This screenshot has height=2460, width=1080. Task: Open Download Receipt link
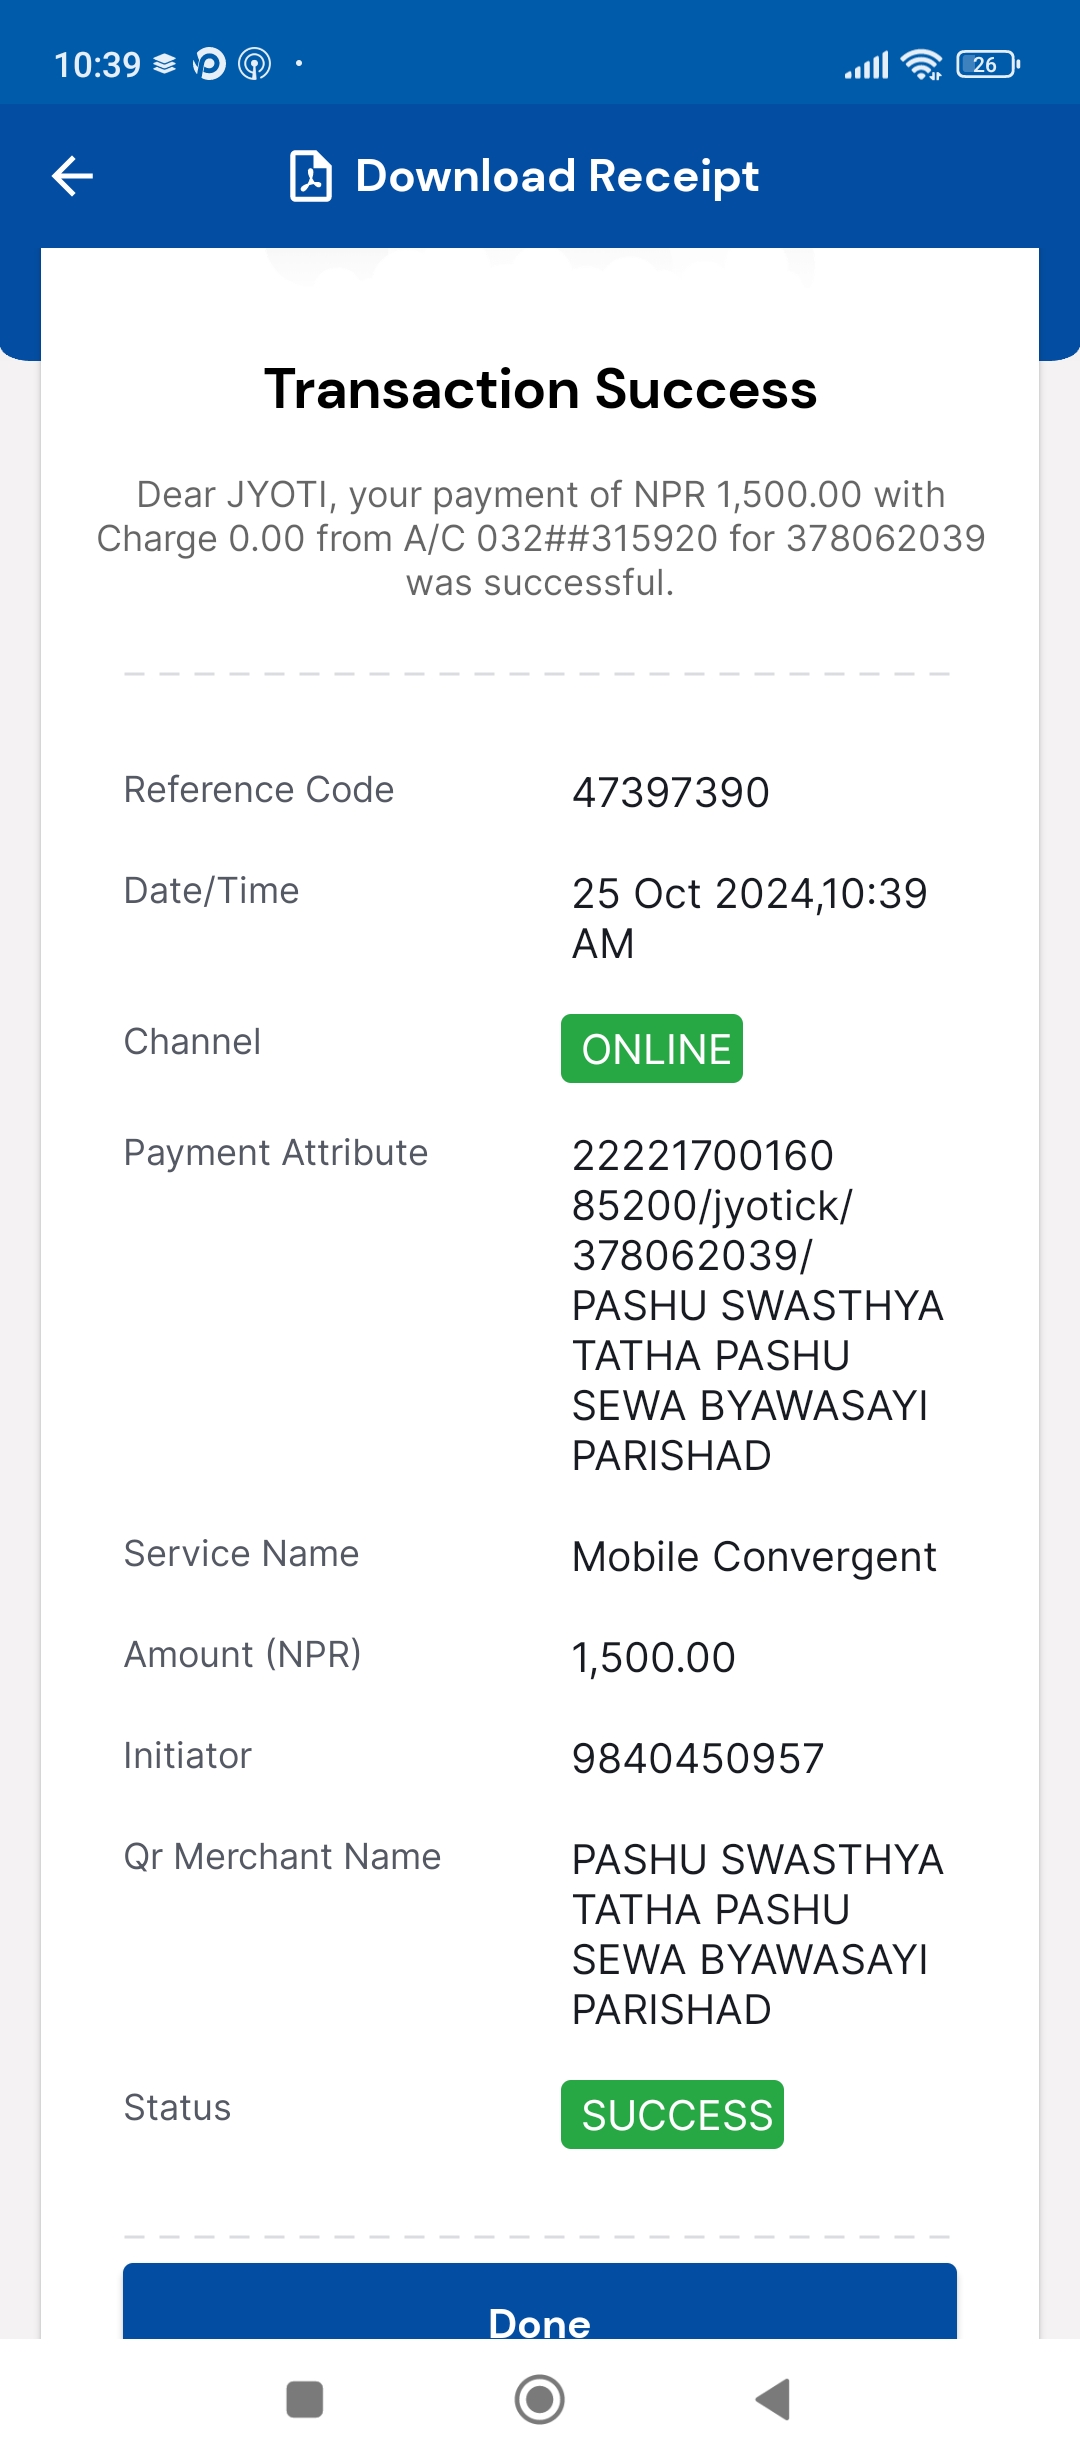(557, 176)
